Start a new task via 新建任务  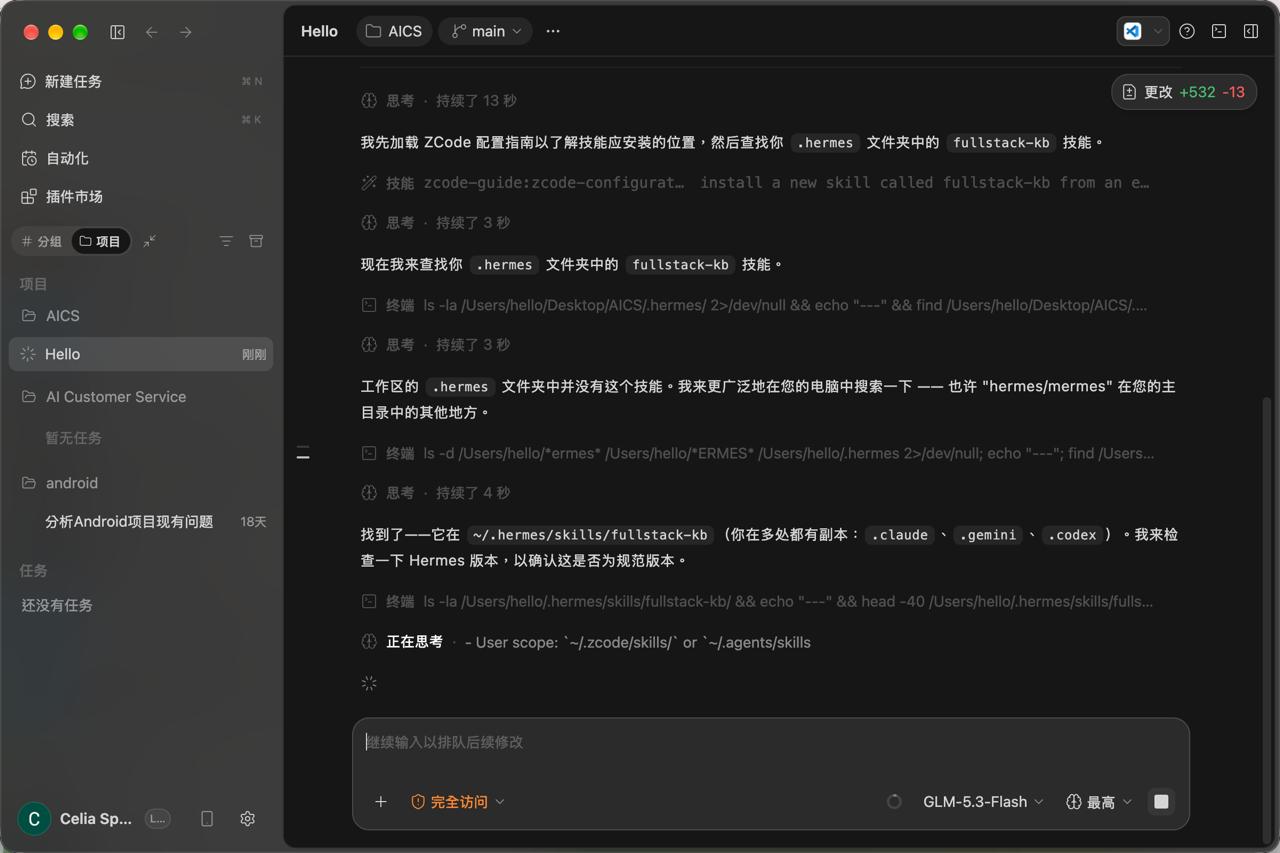click(141, 81)
